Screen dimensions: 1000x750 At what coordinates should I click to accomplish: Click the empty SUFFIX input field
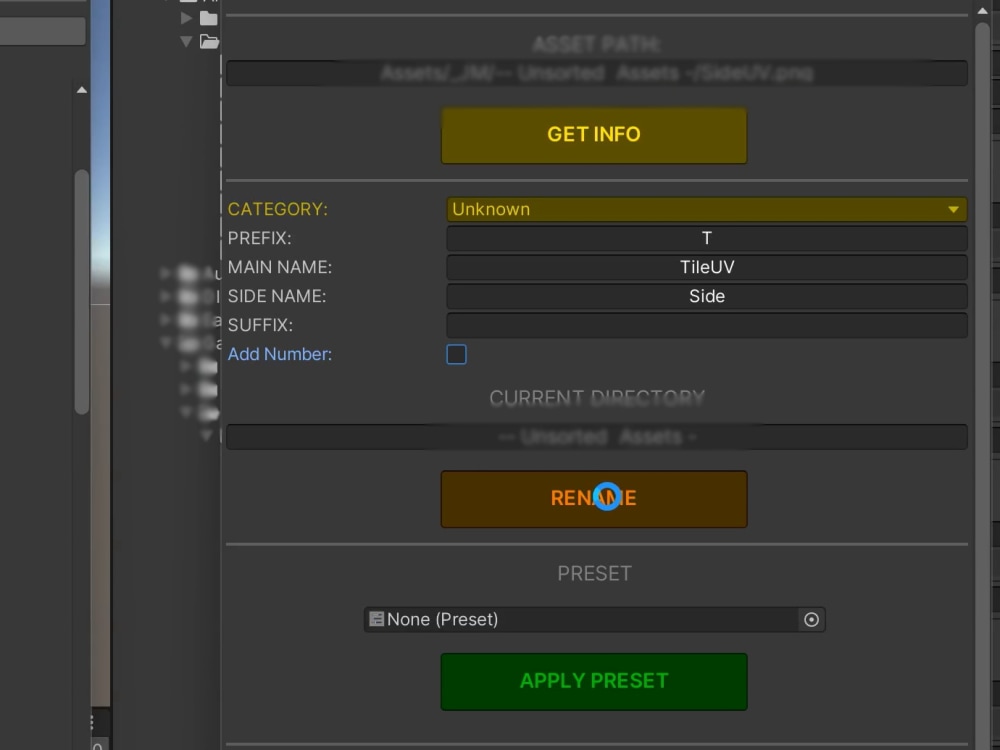[x=705, y=325]
